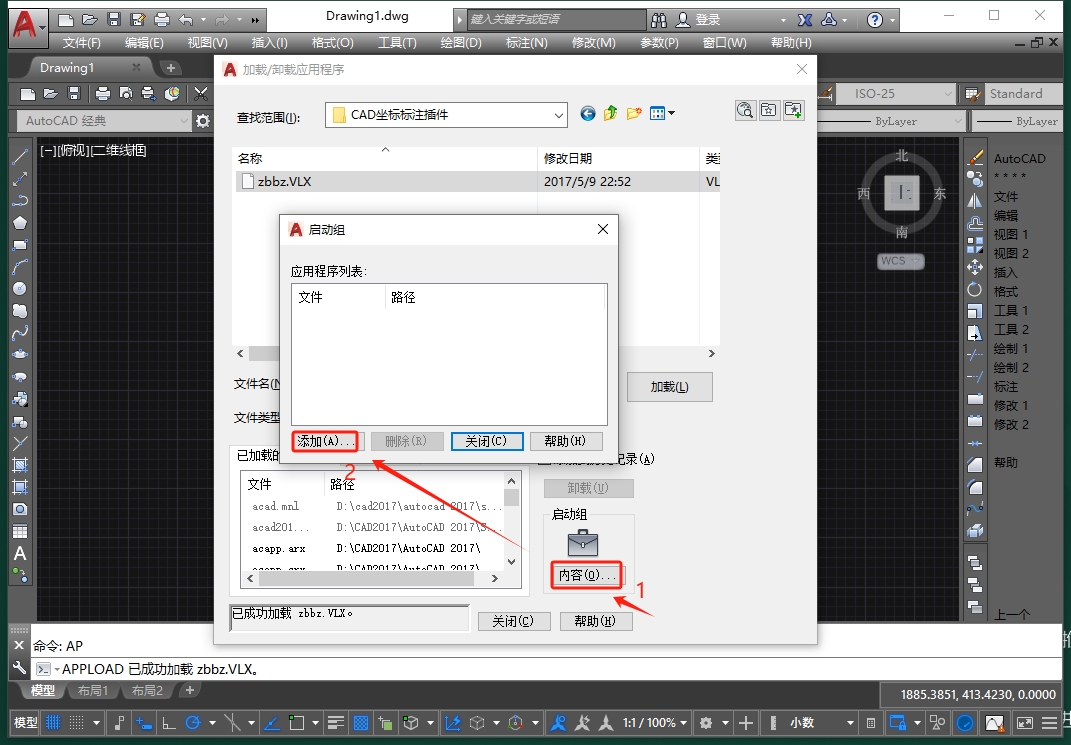Click the Find File magnifier icon in dialog
Image resolution: width=1071 pixels, height=745 pixels.
[745, 110]
